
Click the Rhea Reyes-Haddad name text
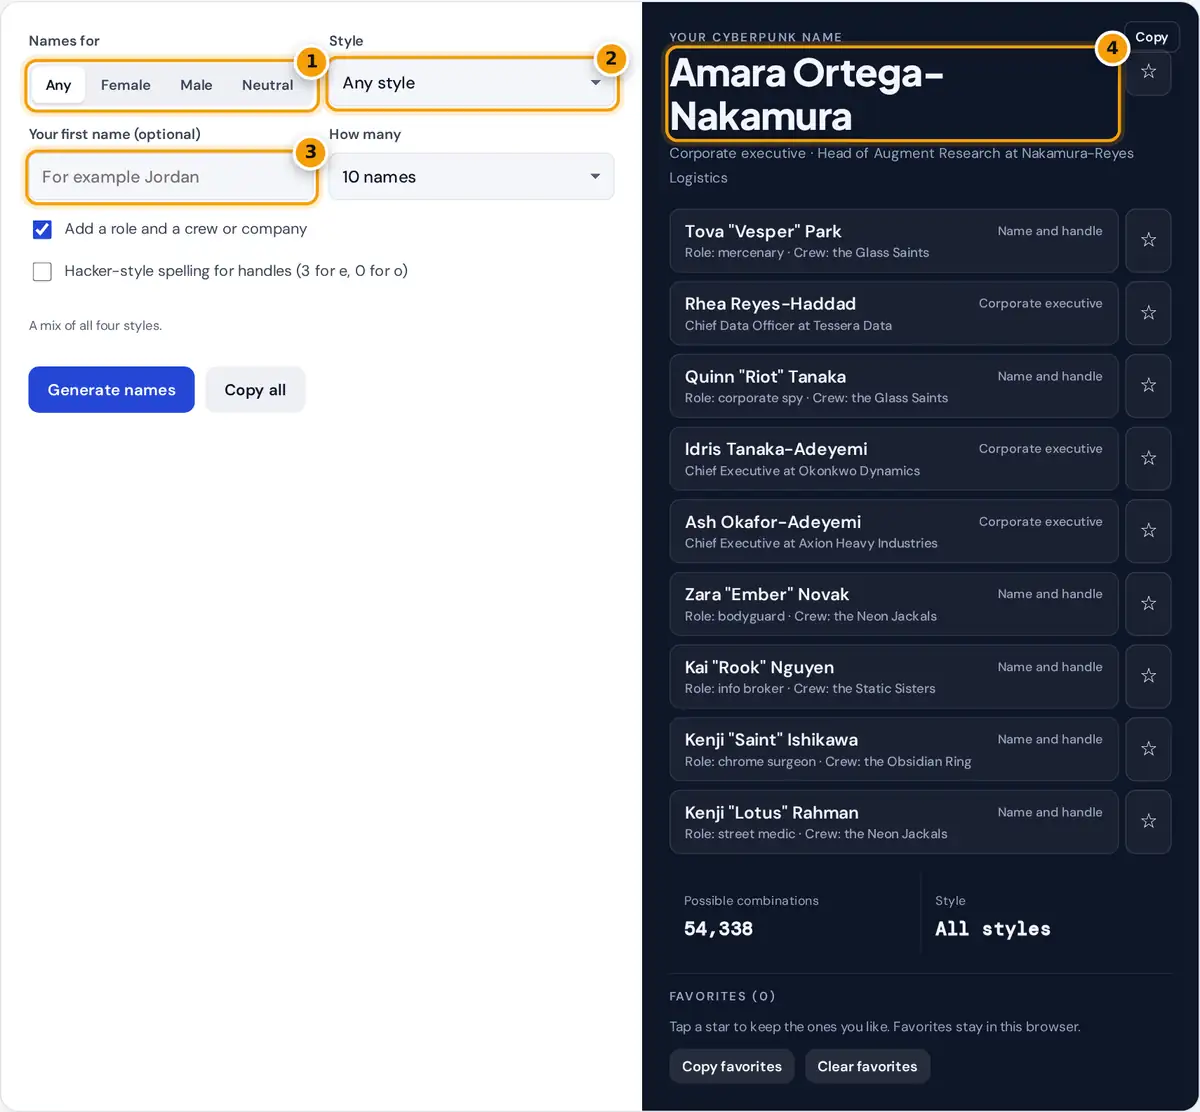click(x=770, y=304)
